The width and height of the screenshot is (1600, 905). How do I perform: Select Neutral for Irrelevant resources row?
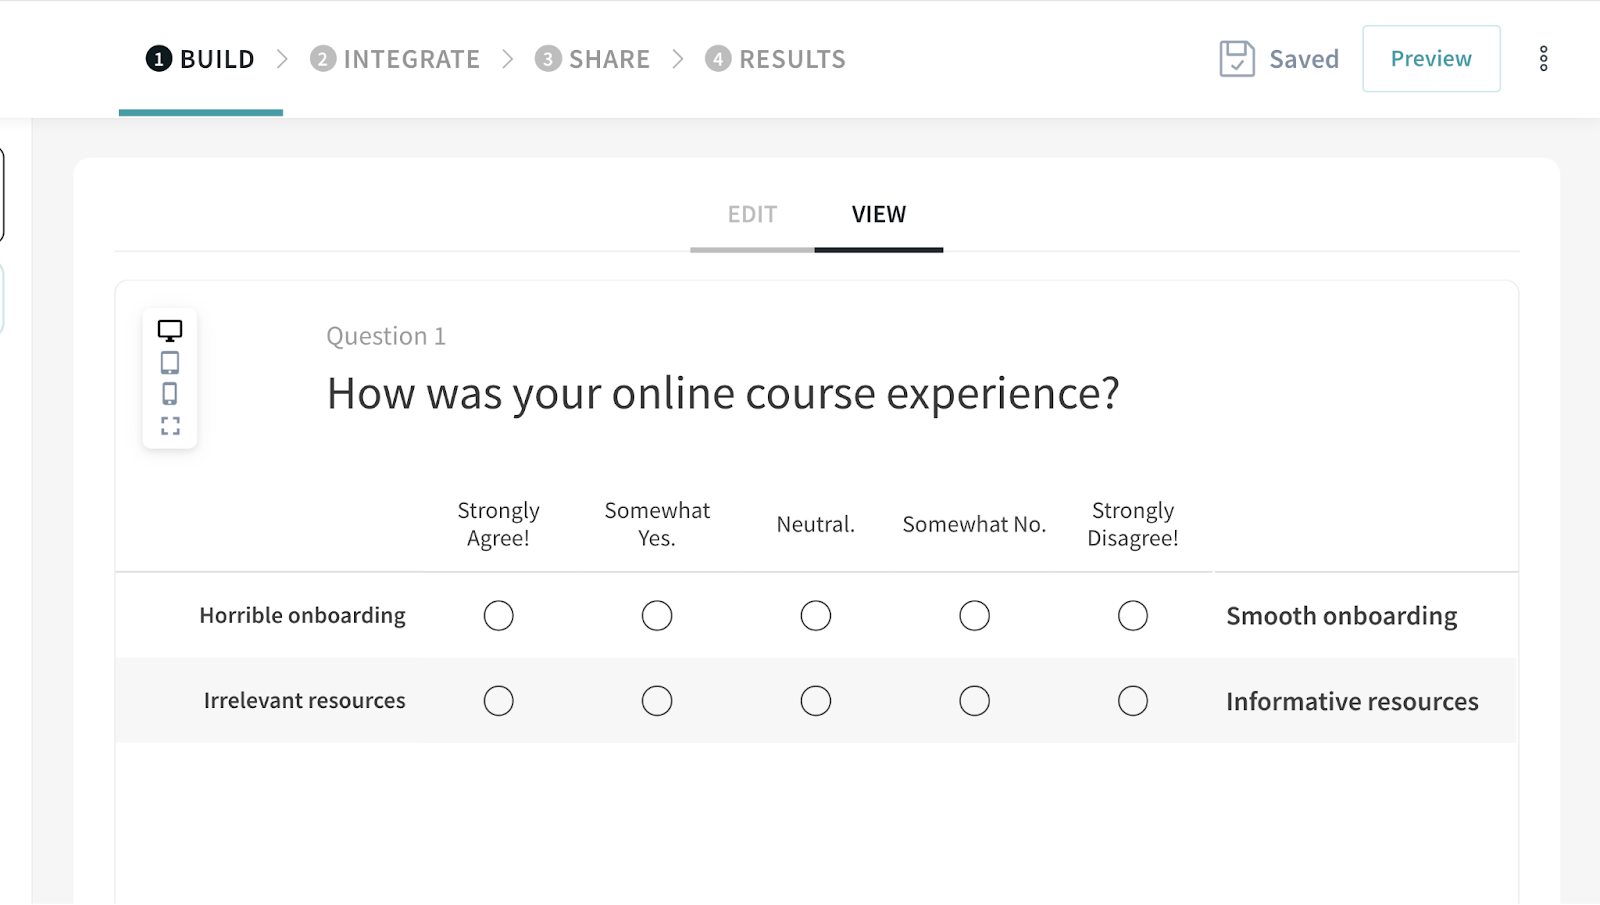pyautogui.click(x=816, y=701)
